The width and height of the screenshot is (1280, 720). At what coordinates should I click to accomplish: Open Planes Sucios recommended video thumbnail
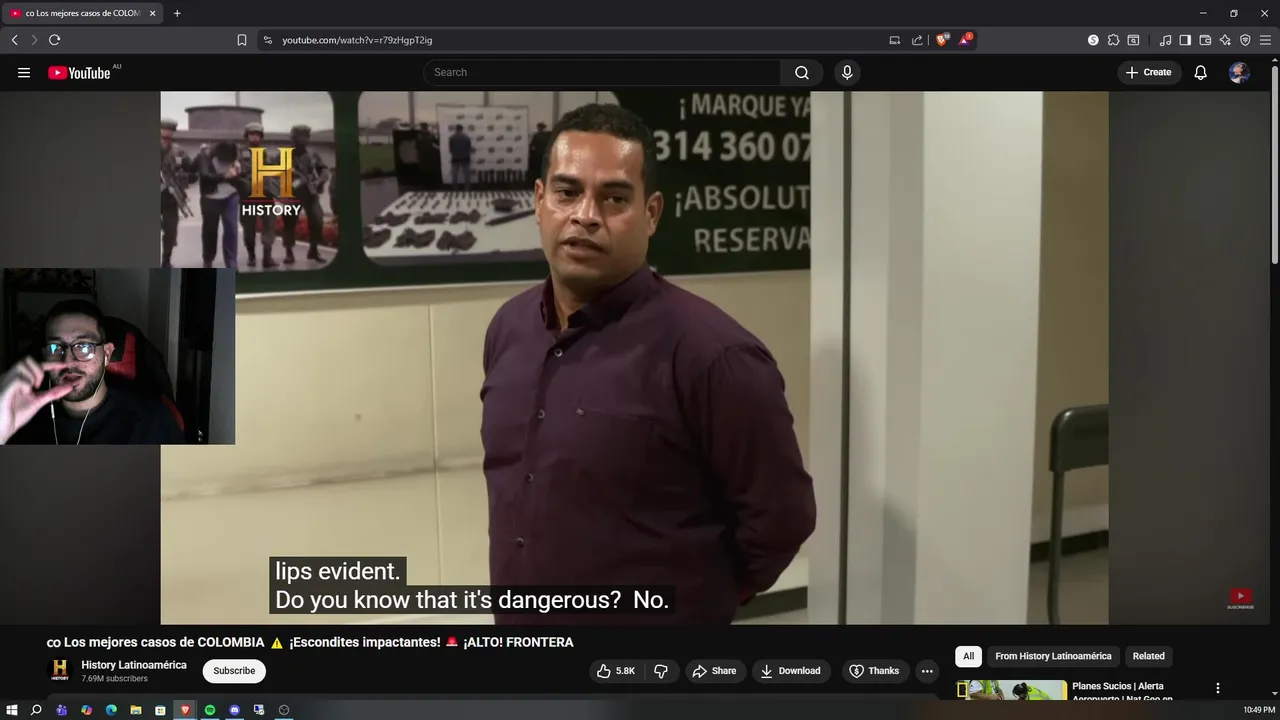click(x=1011, y=690)
